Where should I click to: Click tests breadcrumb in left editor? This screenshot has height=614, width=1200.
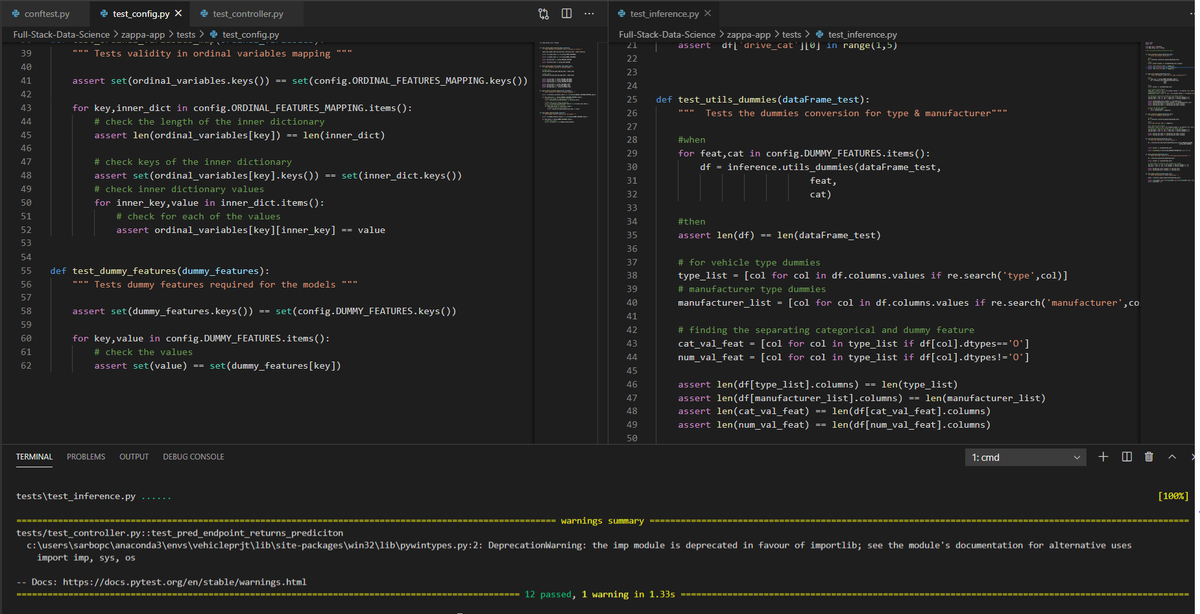(187, 35)
